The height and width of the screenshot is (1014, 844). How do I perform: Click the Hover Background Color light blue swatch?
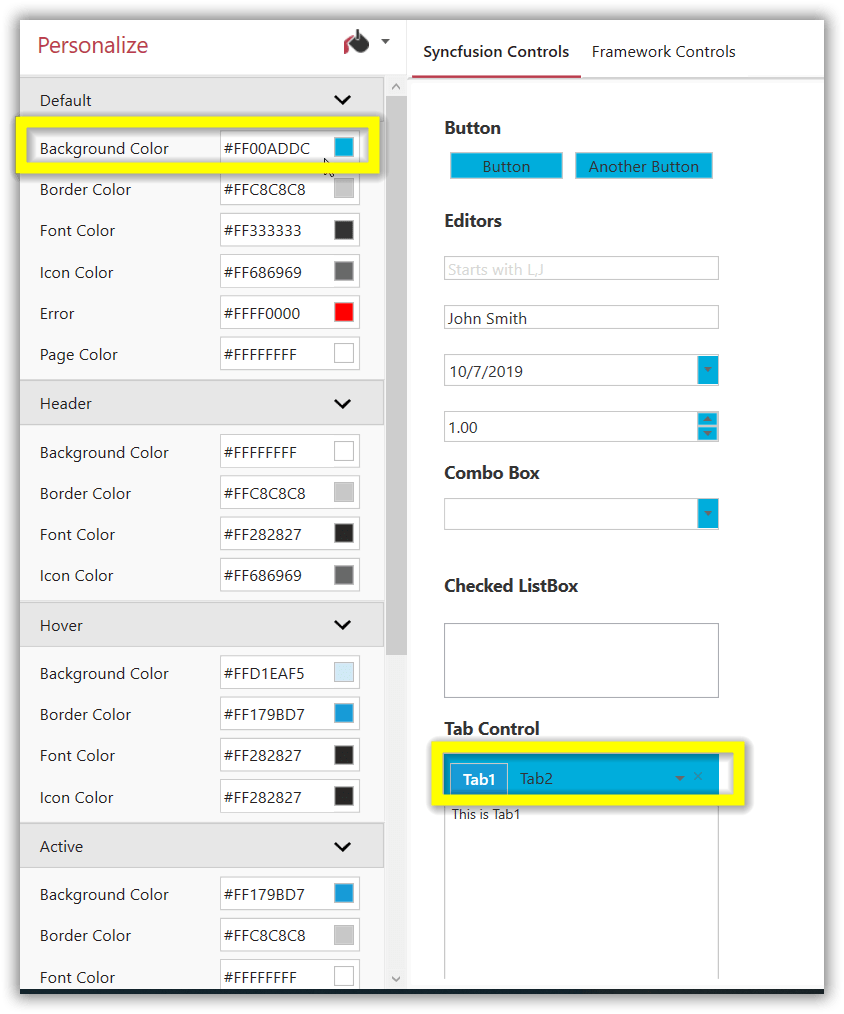pyautogui.click(x=344, y=672)
